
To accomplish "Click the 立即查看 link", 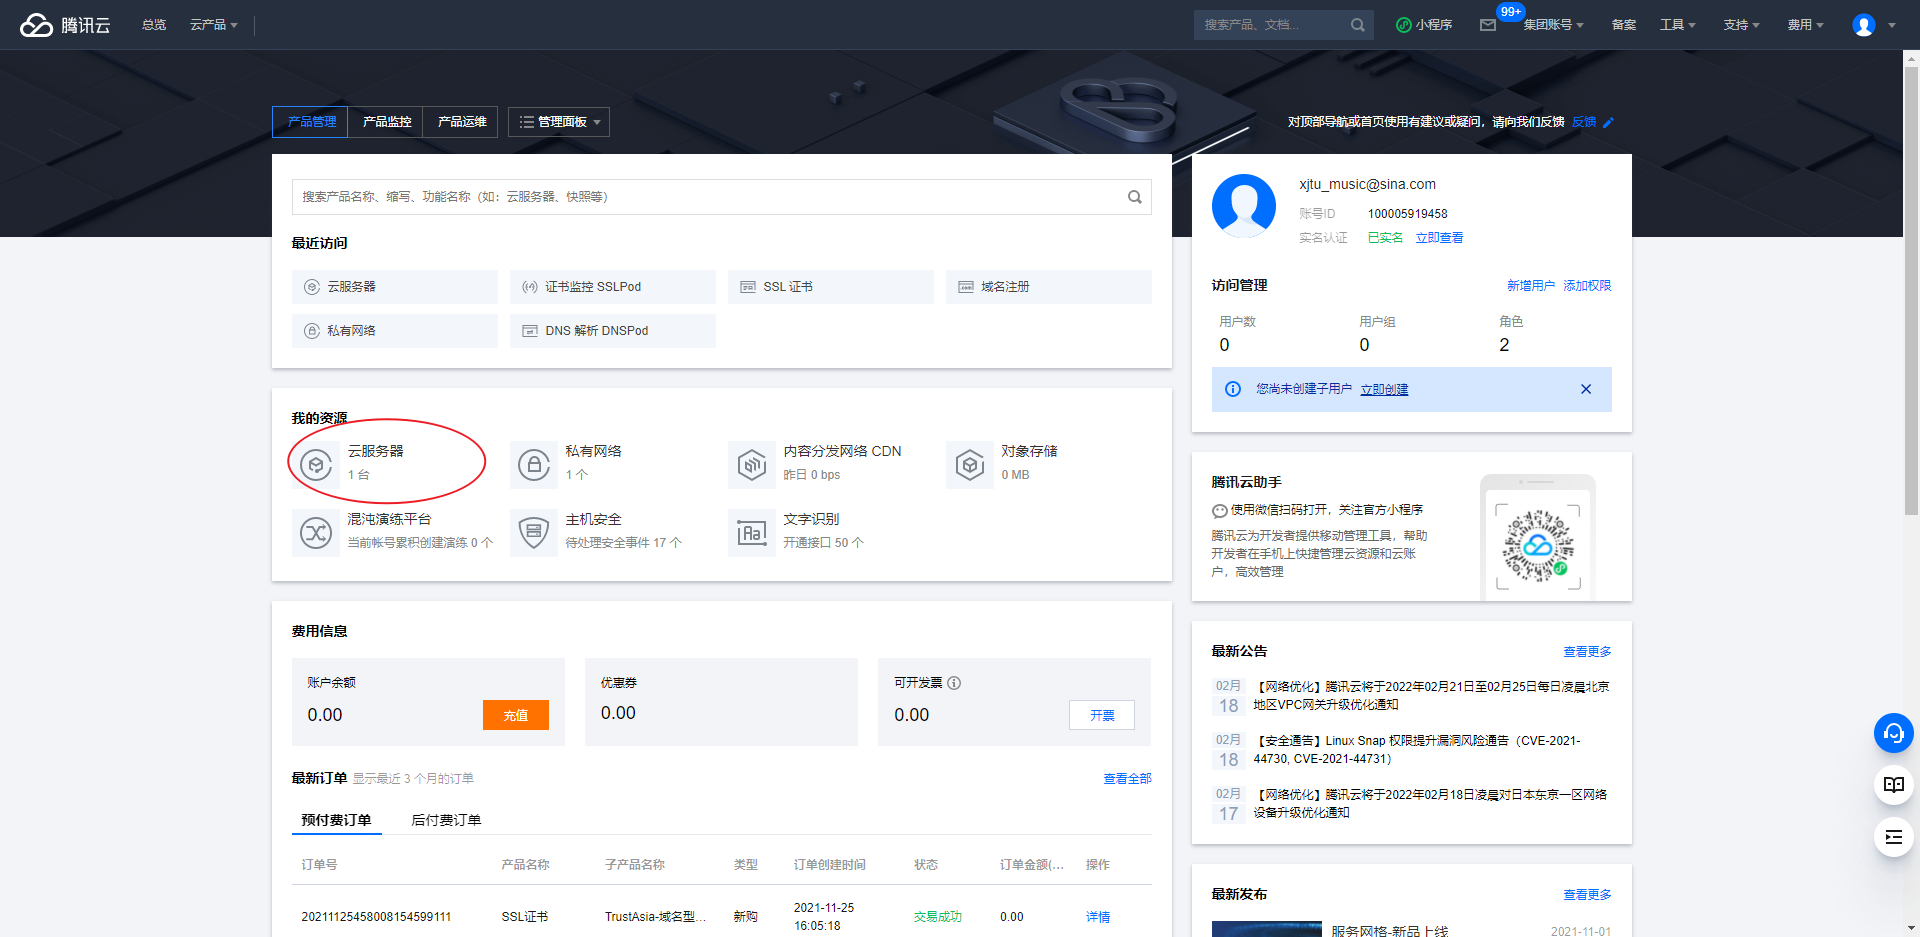I will (x=1439, y=238).
